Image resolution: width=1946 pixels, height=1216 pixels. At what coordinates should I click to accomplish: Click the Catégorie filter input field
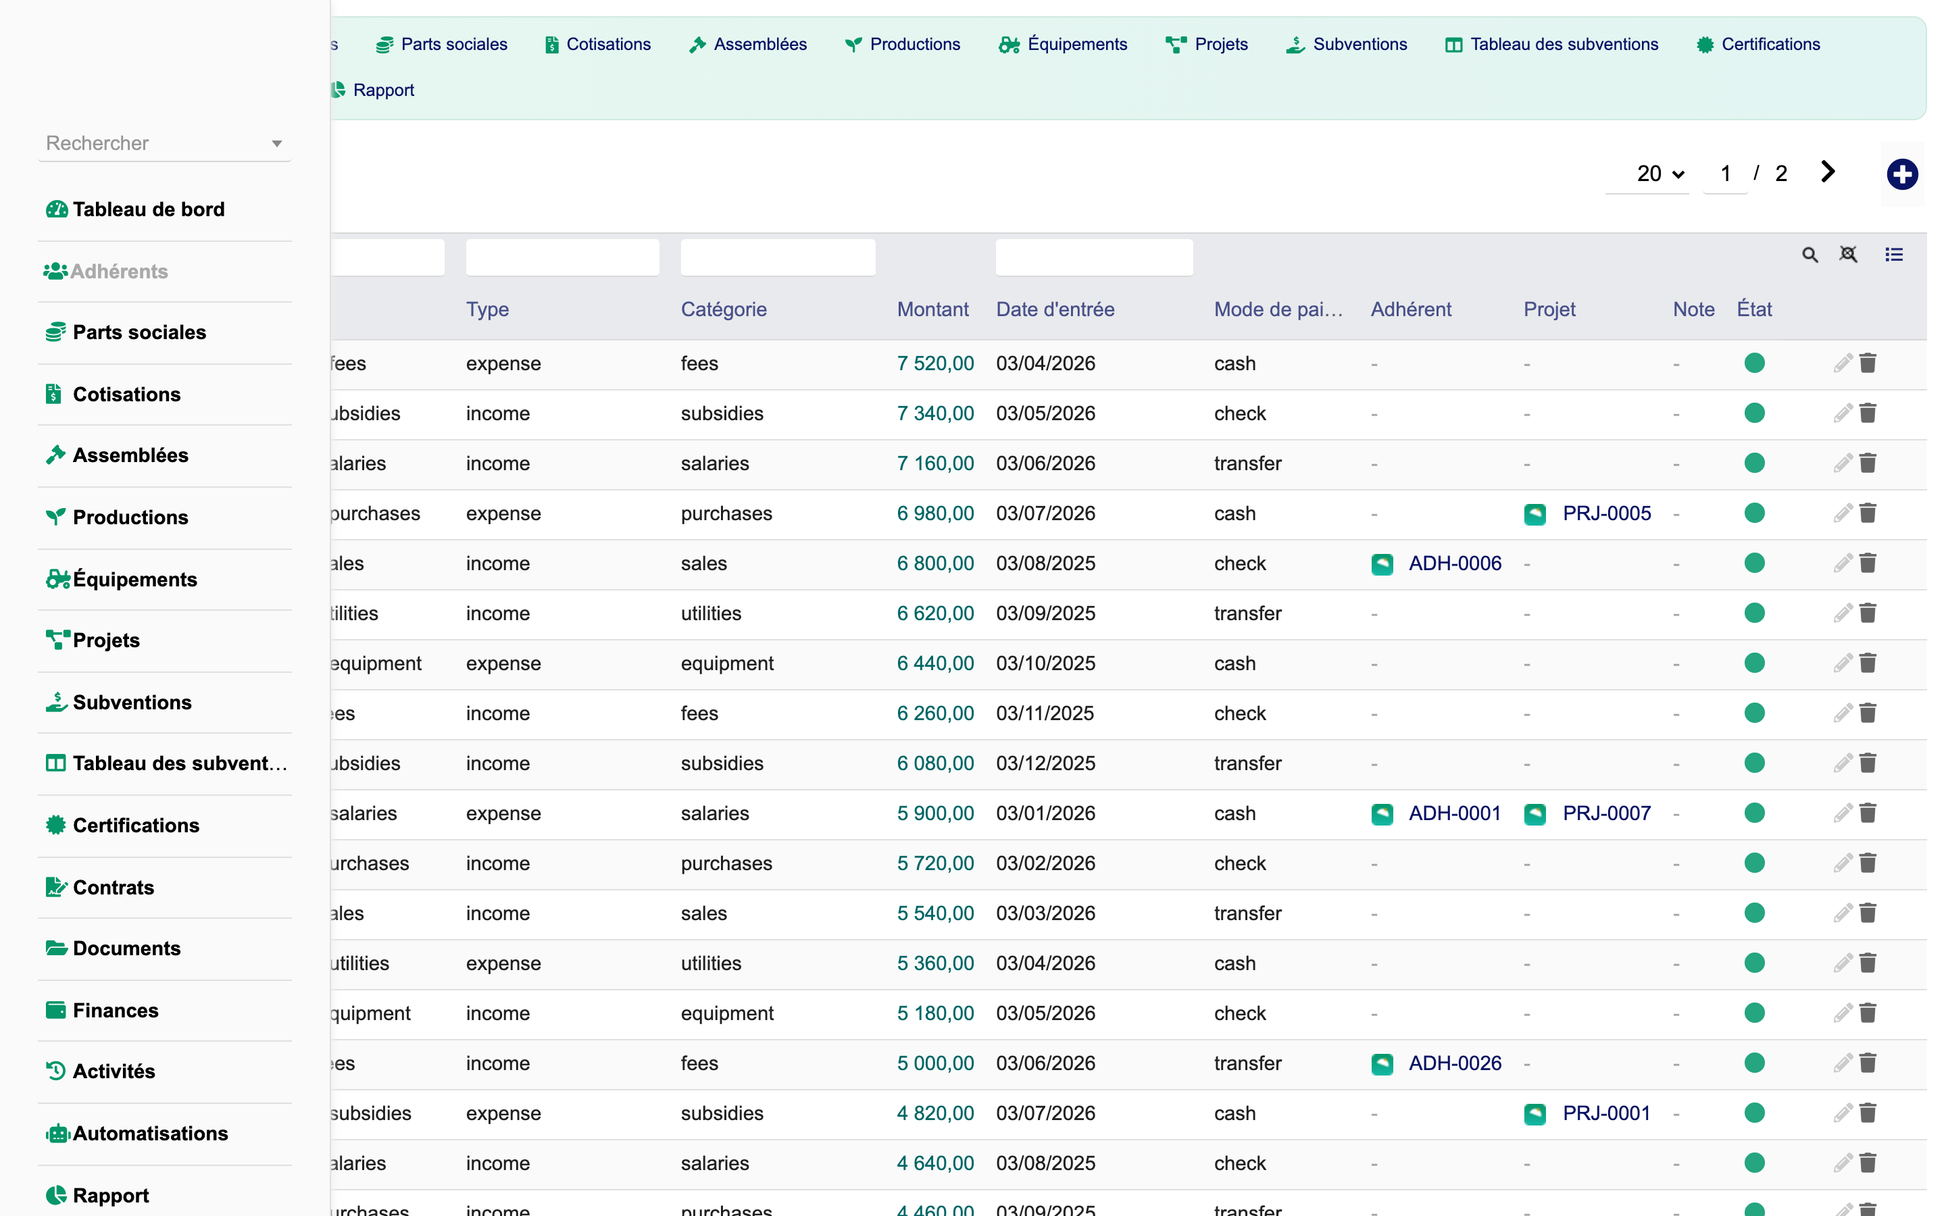click(x=778, y=257)
